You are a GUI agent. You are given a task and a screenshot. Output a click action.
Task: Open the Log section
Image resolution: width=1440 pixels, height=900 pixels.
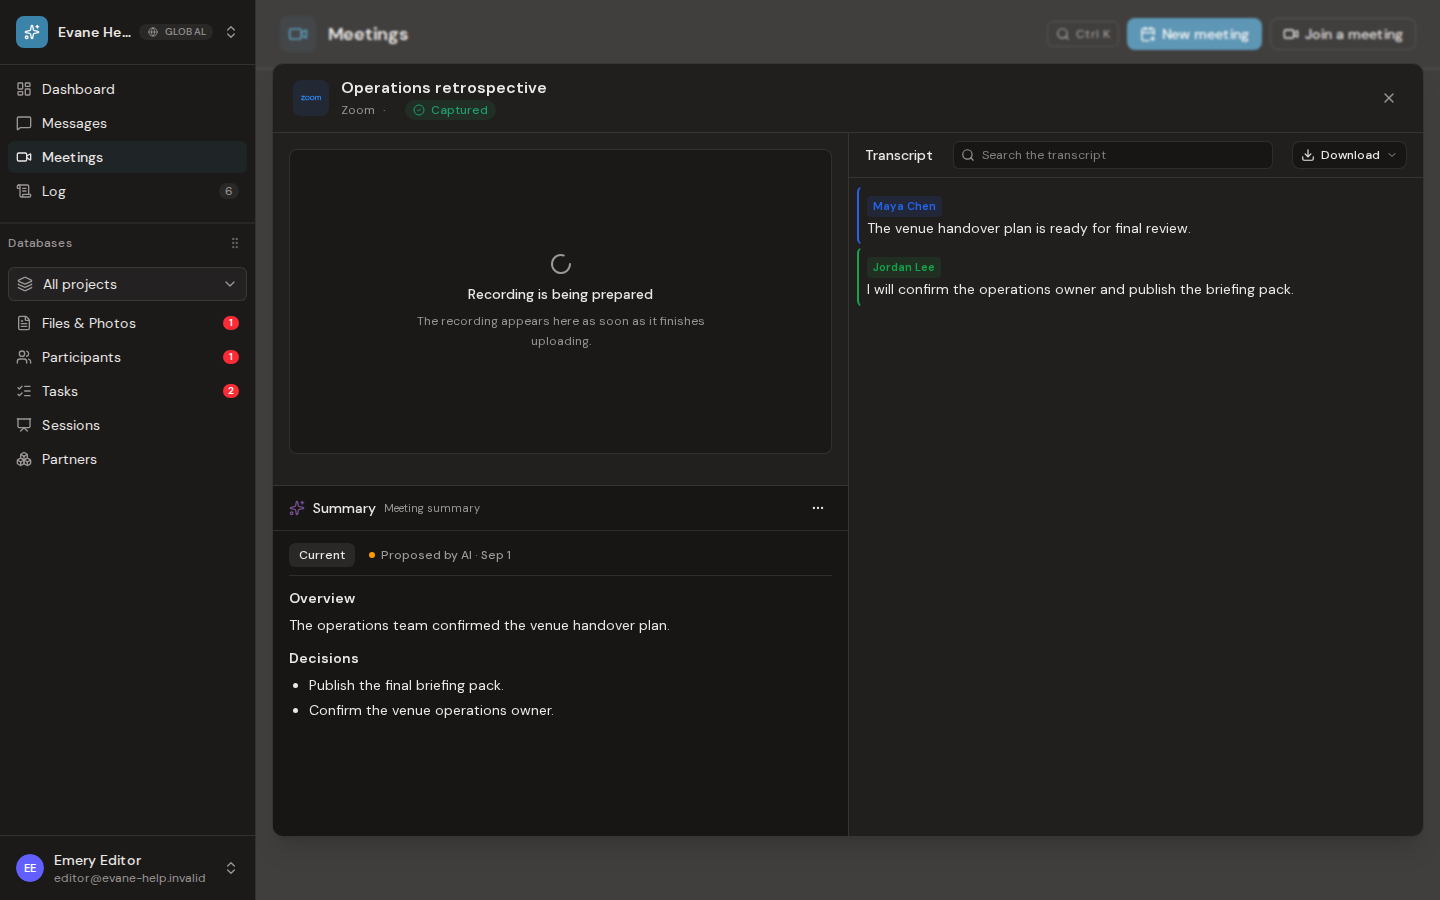127,191
